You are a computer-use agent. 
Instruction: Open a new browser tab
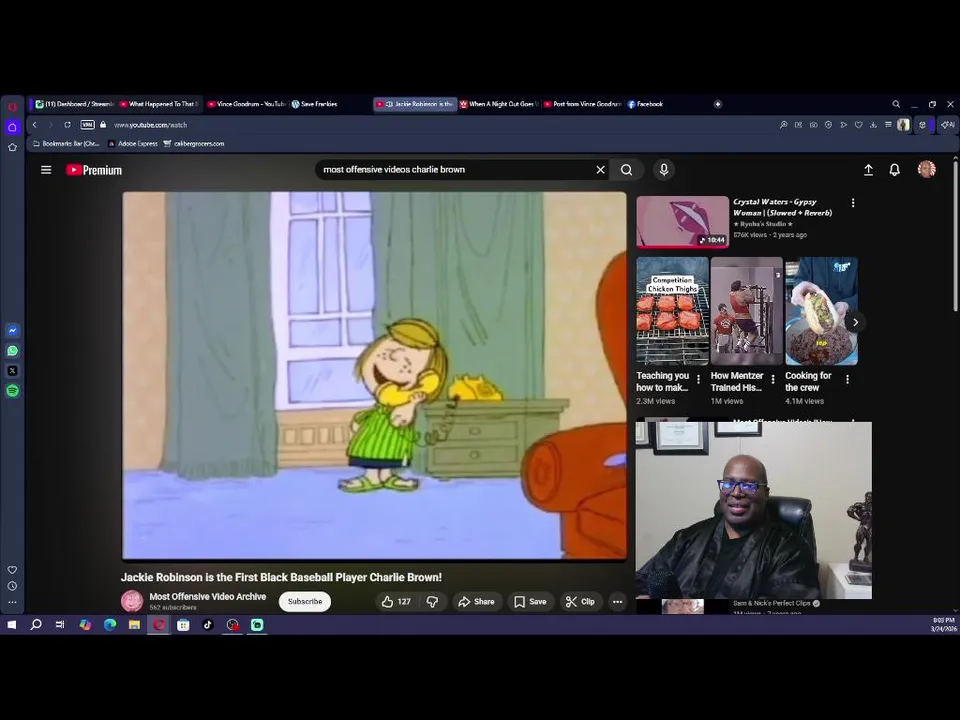coord(718,104)
